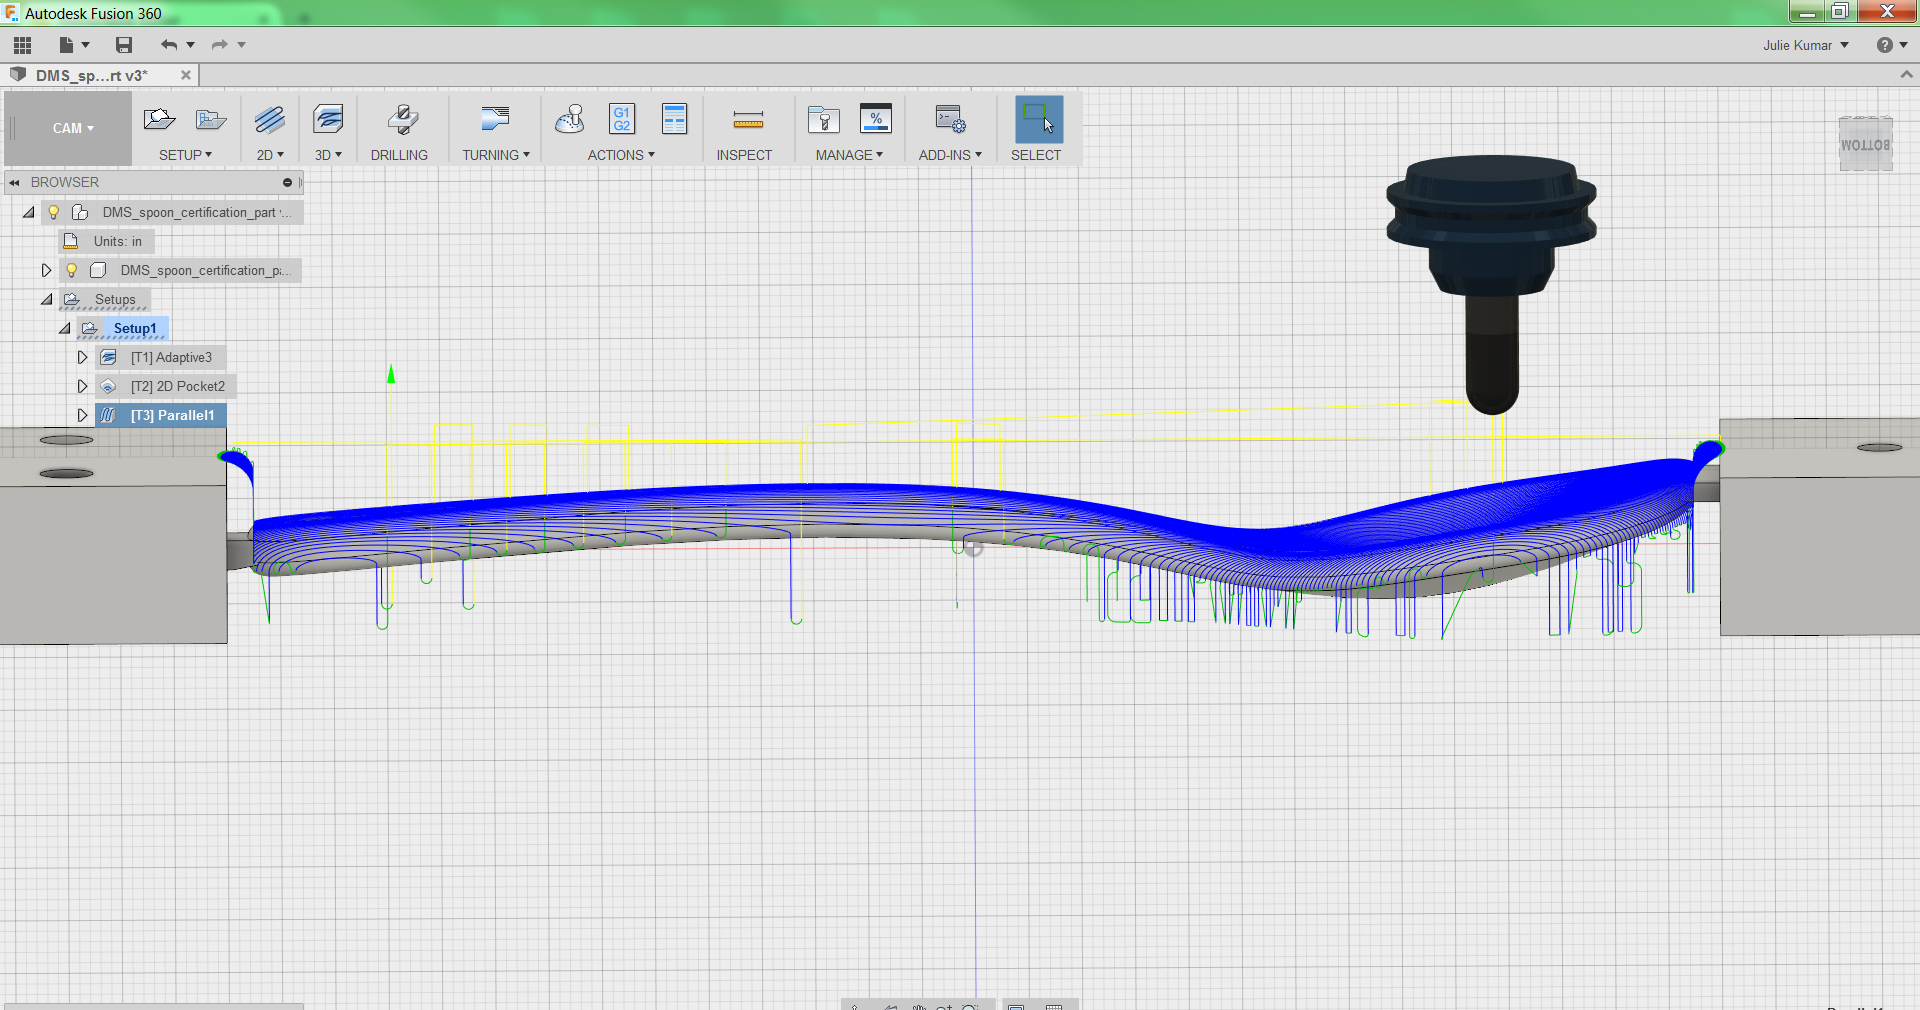Click the SELECT toolbar label
1920x1010 pixels.
(x=1036, y=155)
